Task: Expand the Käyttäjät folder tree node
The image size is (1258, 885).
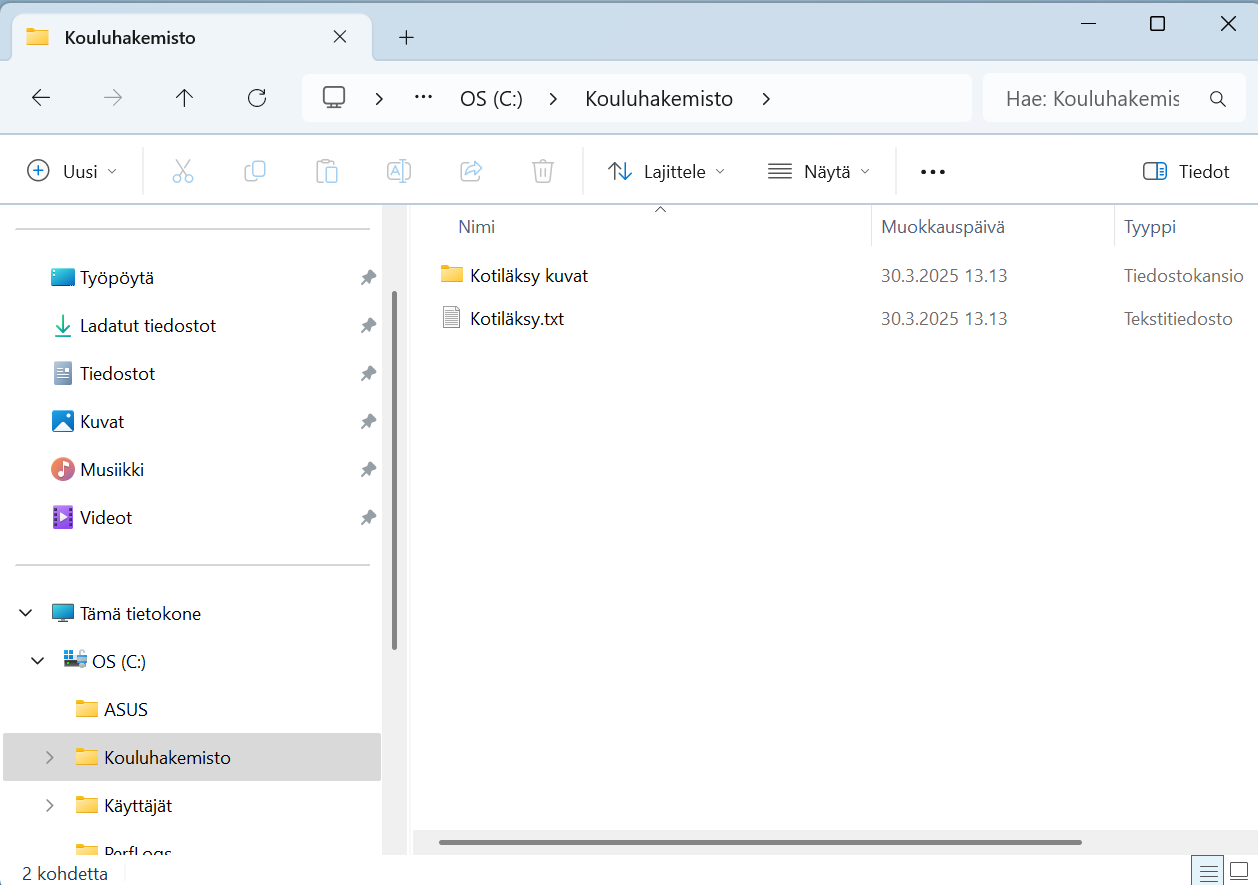Action: tap(50, 805)
